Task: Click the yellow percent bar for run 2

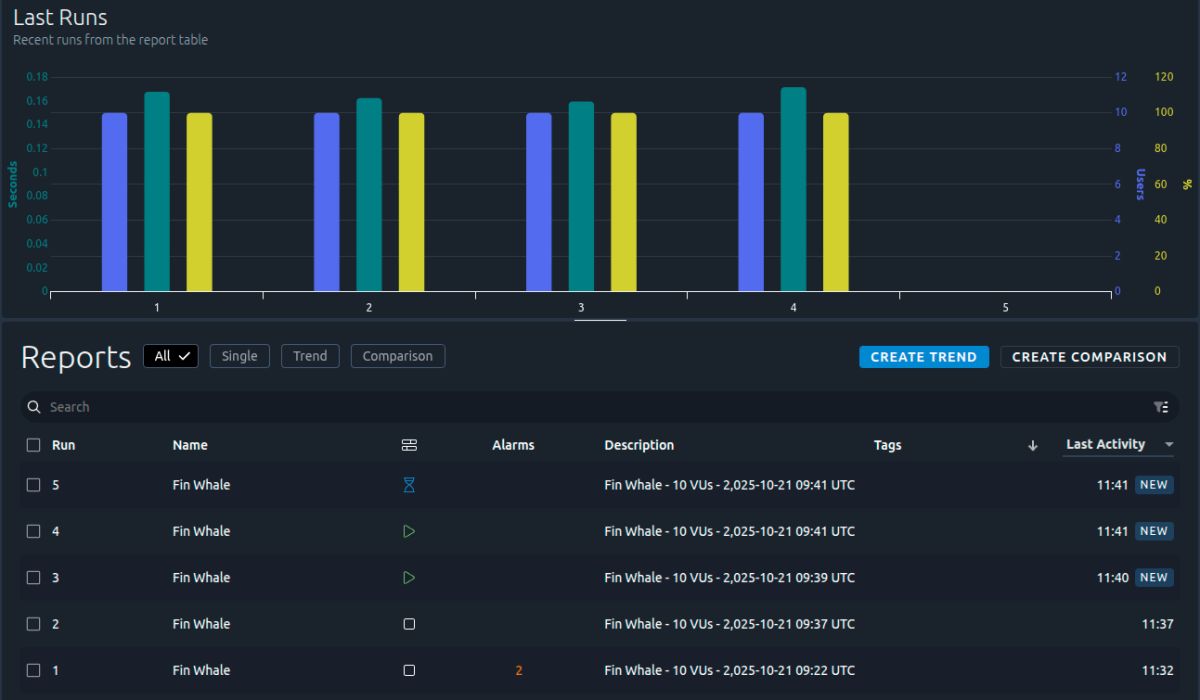Action: point(411,202)
